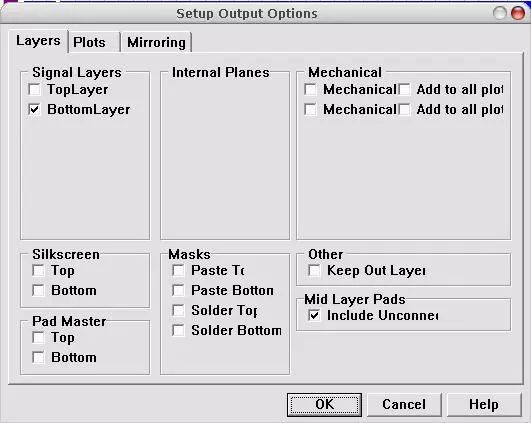Image resolution: width=531 pixels, height=423 pixels.
Task: Enable the Silkscreen Top checkbox
Action: click(38, 270)
